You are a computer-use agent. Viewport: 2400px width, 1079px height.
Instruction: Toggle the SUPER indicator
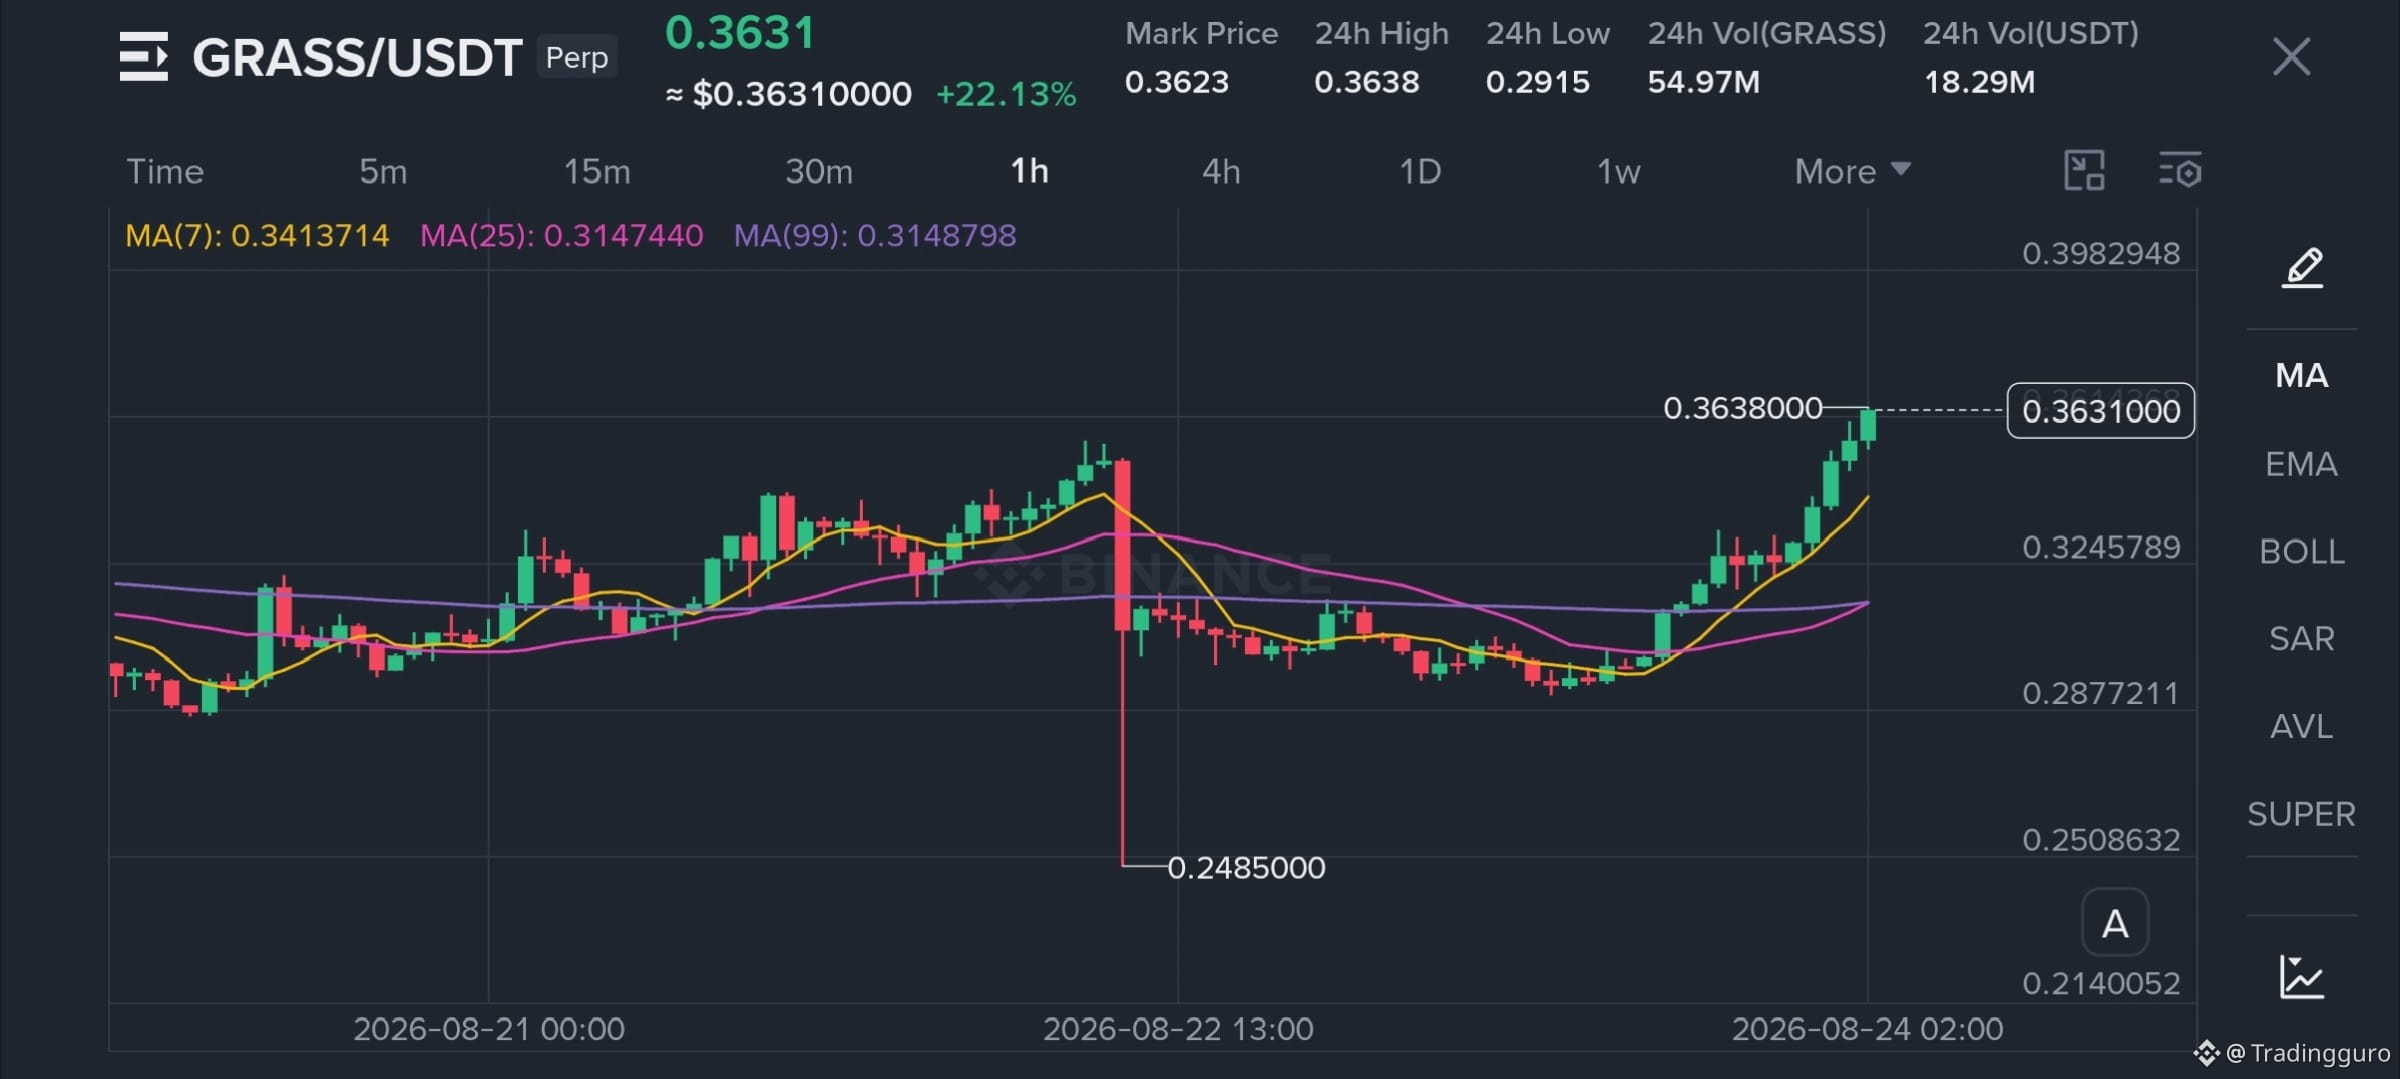click(x=2302, y=815)
